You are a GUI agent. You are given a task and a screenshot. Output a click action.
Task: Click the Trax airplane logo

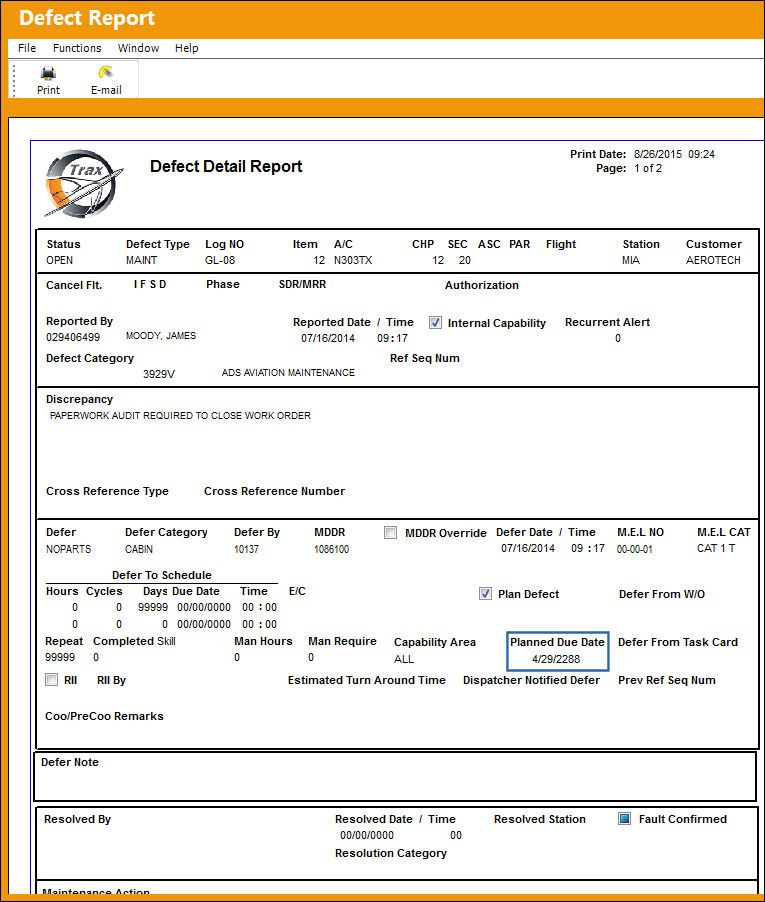click(84, 184)
